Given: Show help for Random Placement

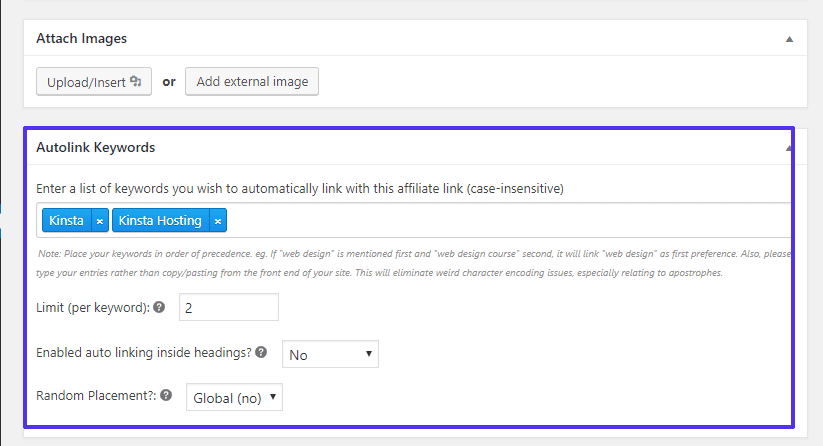Looking at the screenshot, I should tap(166, 397).
